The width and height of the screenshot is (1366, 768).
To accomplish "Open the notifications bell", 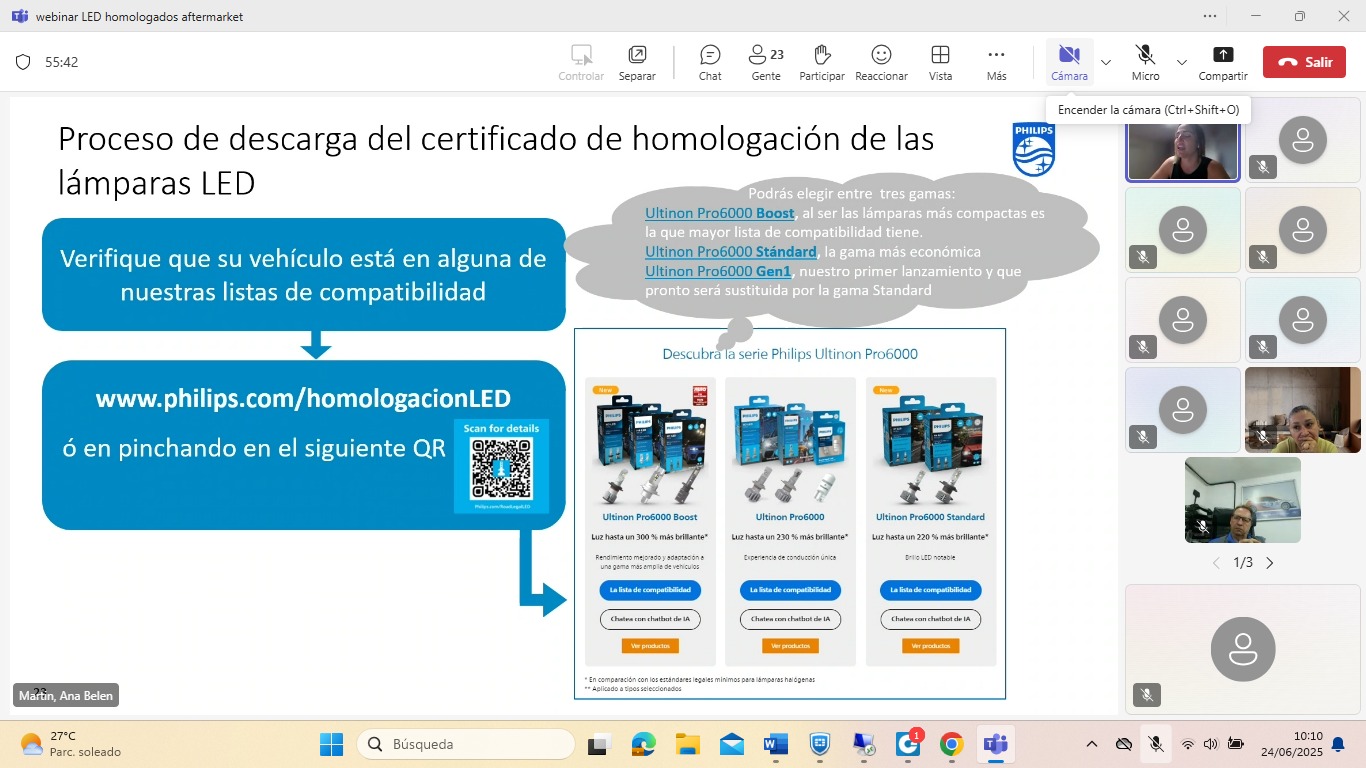I will coord(1338,744).
